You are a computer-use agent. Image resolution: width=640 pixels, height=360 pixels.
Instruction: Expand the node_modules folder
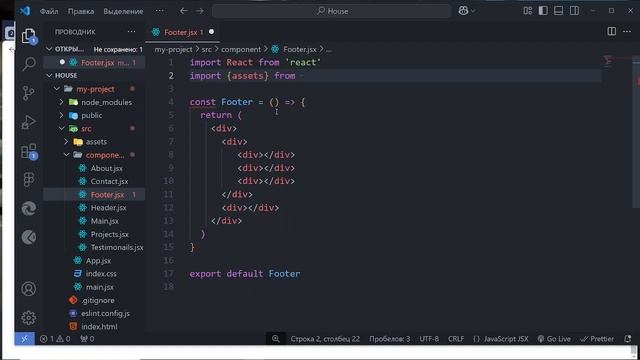point(61,102)
